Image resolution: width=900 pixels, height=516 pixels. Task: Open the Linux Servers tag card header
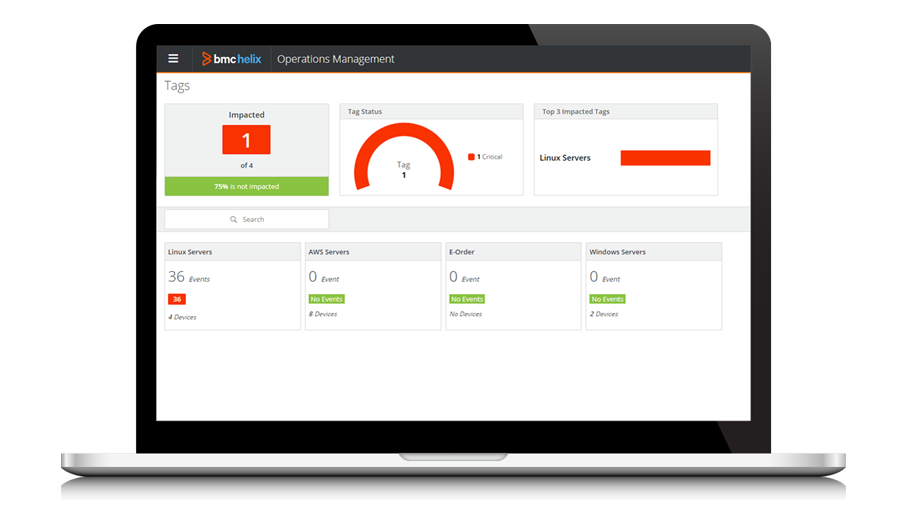(x=232, y=252)
